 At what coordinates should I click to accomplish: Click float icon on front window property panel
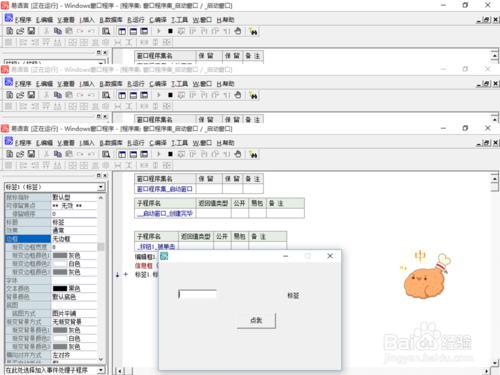point(99,175)
